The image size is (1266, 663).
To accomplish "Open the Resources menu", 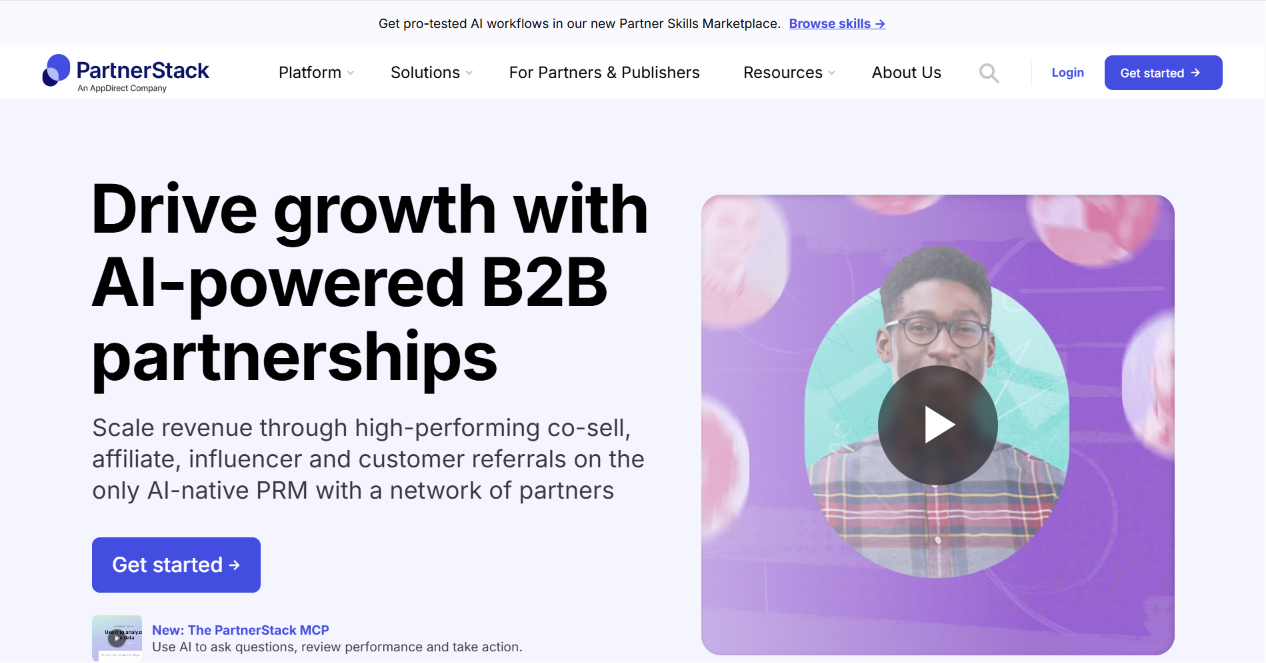I will click(x=783, y=73).
